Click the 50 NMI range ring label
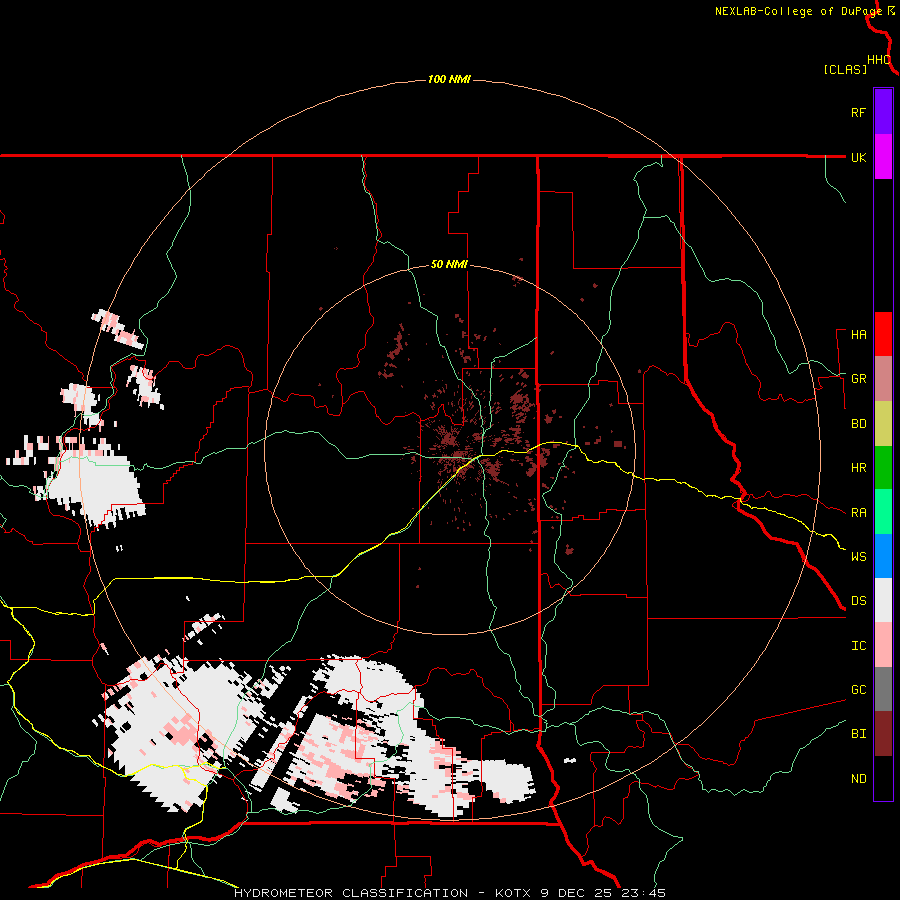Screen dimensions: 900x900 click(449, 264)
